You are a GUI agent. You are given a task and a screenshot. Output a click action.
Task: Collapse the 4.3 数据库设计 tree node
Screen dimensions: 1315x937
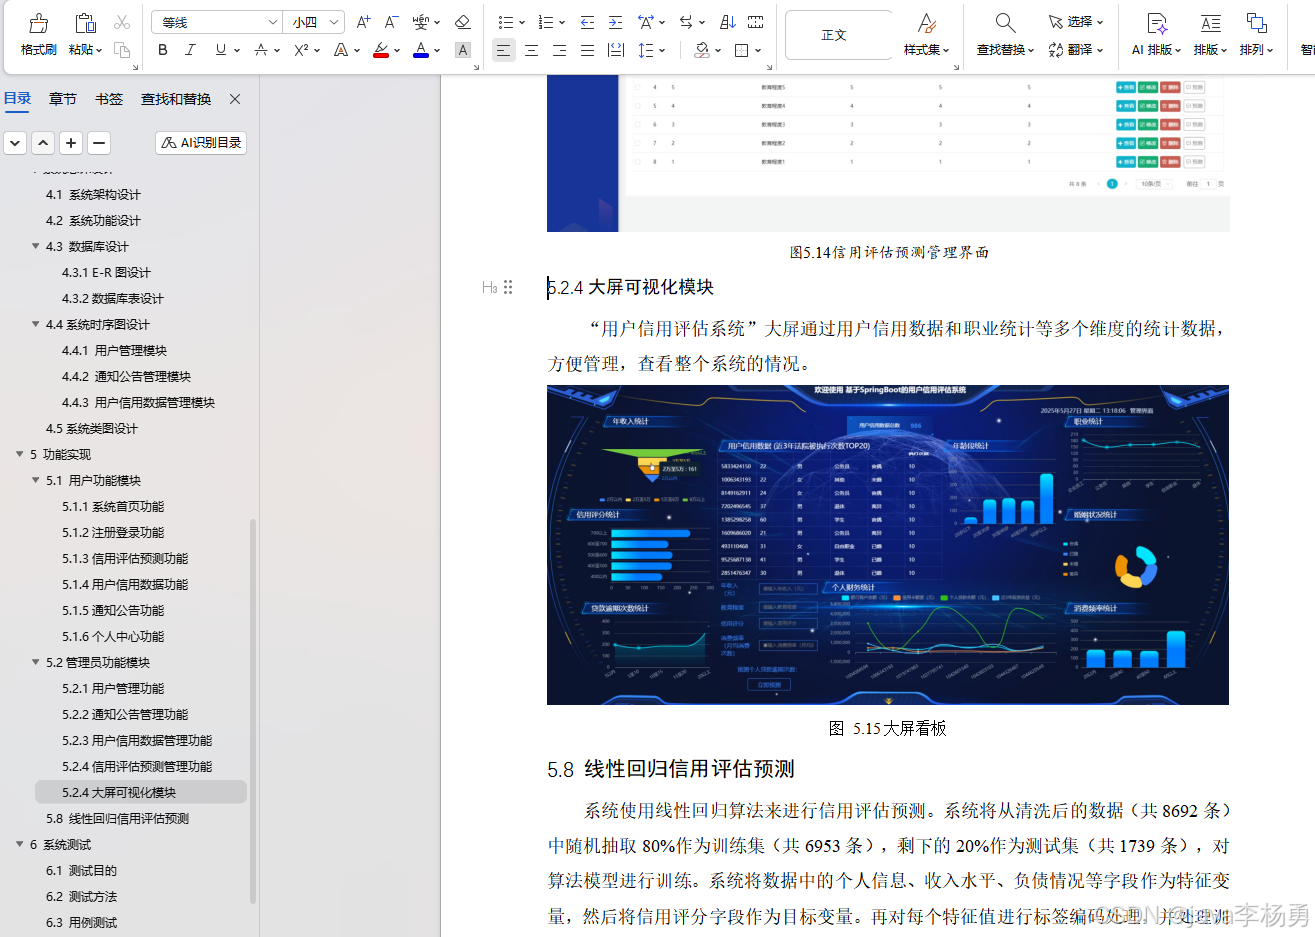tap(36, 246)
